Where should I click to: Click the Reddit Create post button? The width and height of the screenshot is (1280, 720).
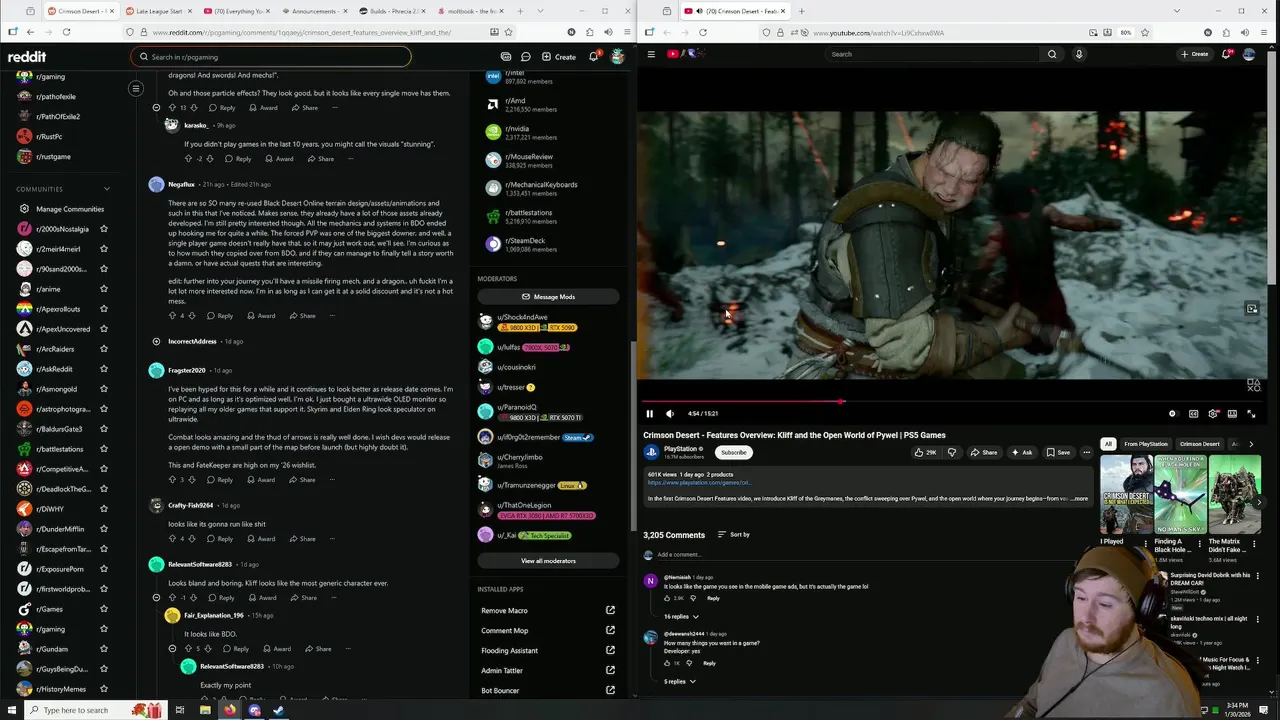(x=559, y=57)
